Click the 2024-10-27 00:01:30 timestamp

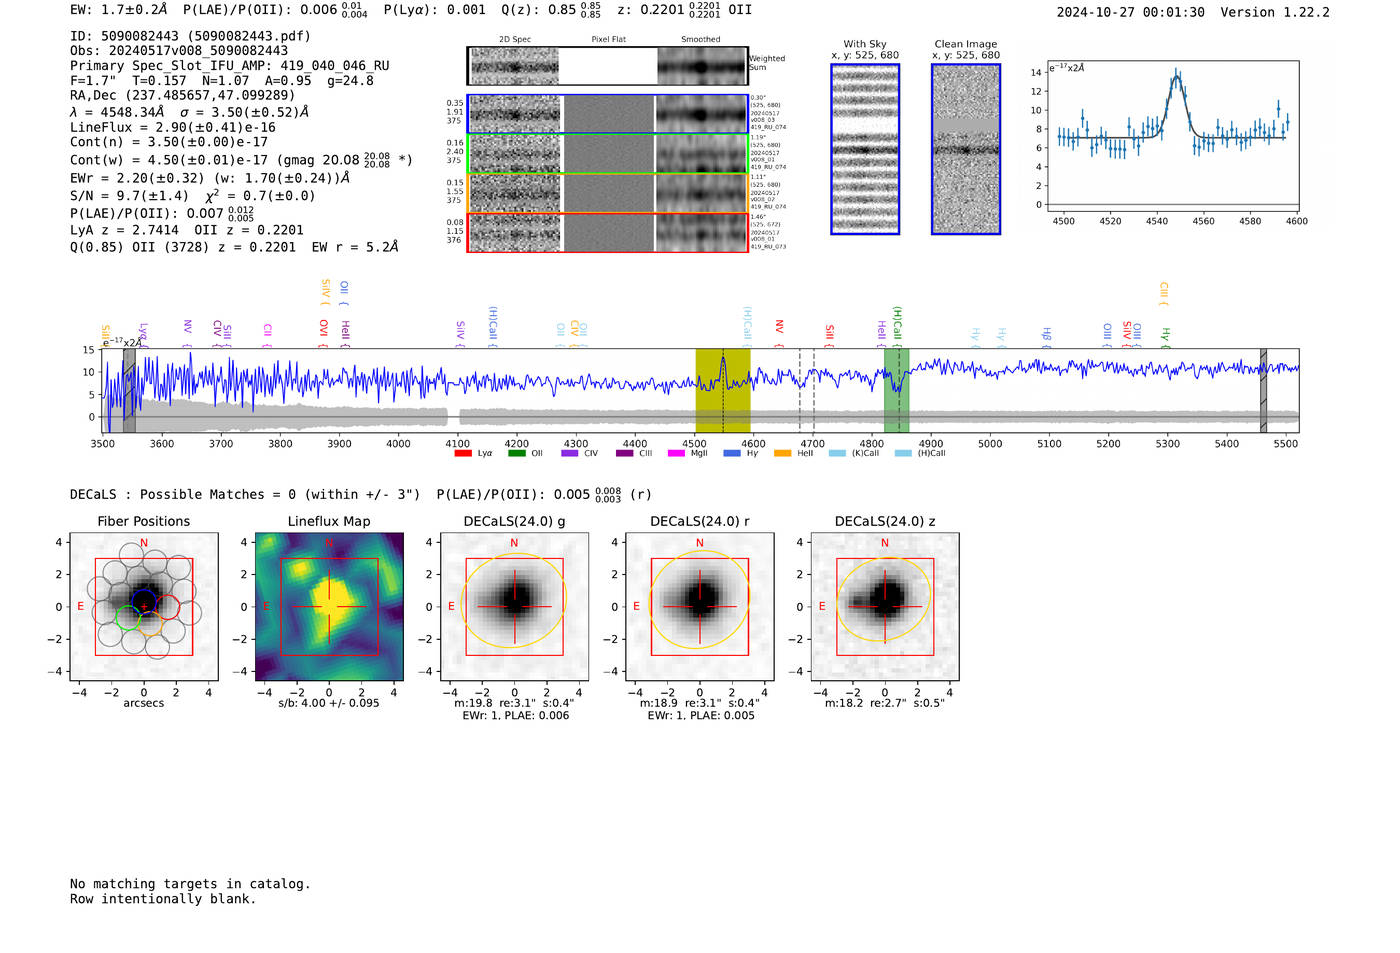(1130, 12)
